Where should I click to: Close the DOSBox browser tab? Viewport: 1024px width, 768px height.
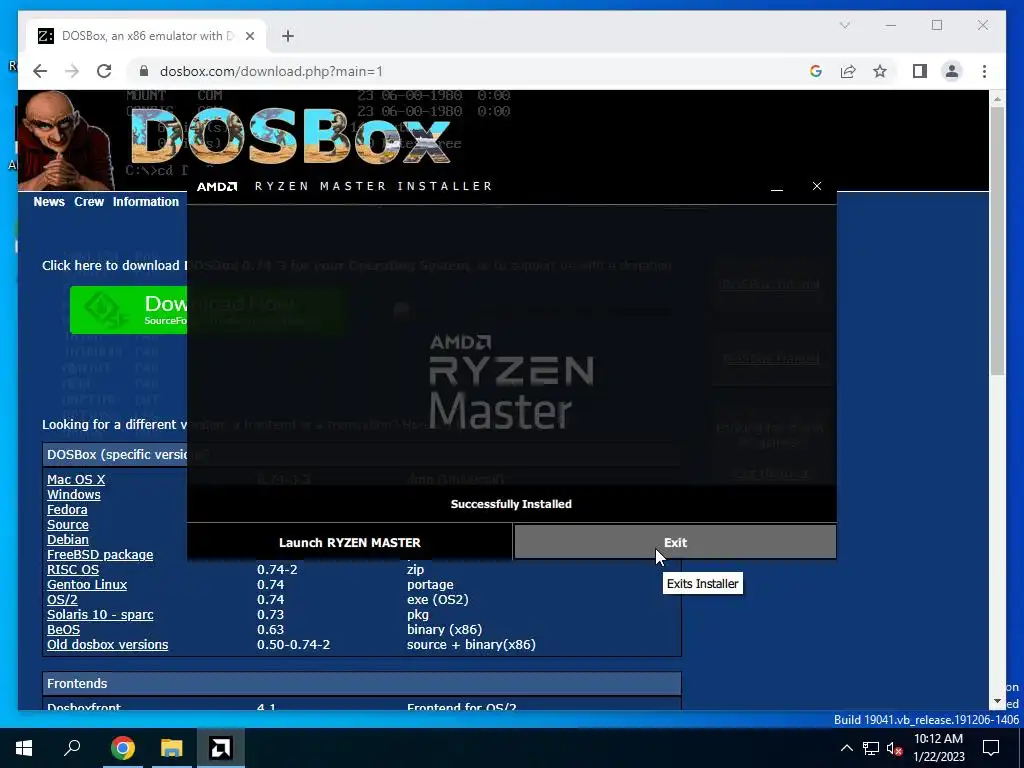[x=249, y=36]
